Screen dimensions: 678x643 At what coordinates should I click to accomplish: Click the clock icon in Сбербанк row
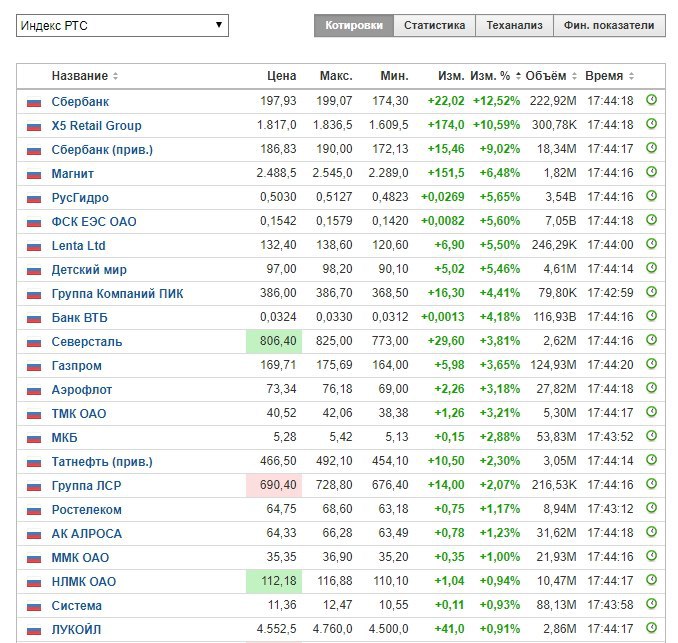click(x=651, y=100)
